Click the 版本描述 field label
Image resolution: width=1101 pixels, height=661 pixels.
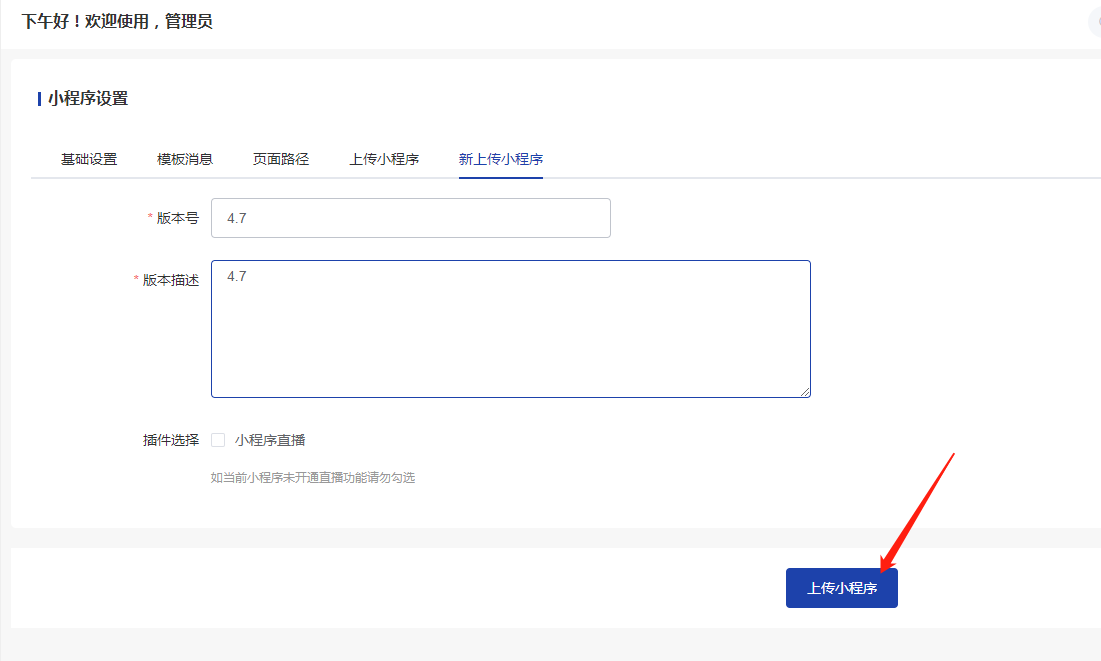(x=171, y=280)
